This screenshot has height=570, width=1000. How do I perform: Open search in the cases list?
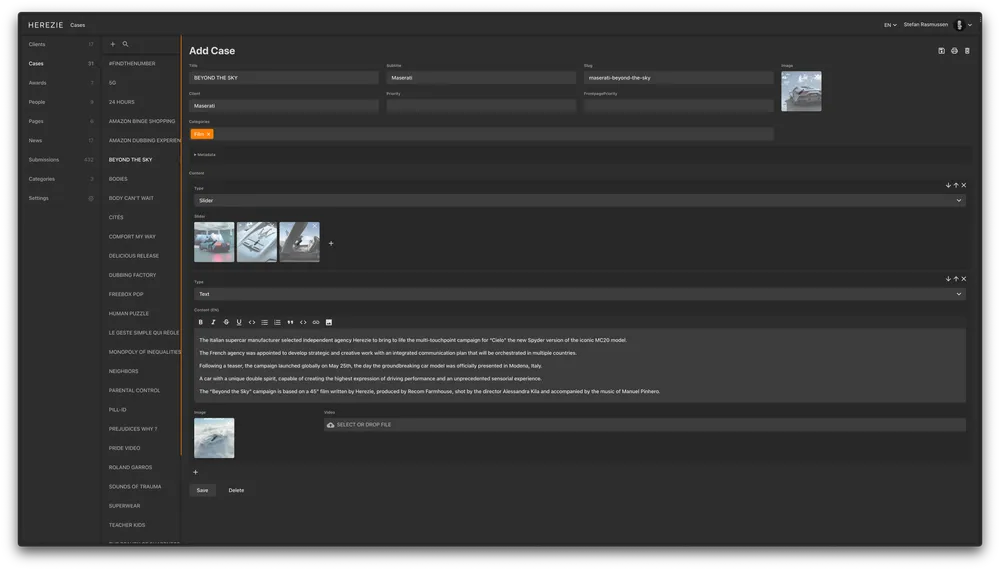[x=125, y=44]
